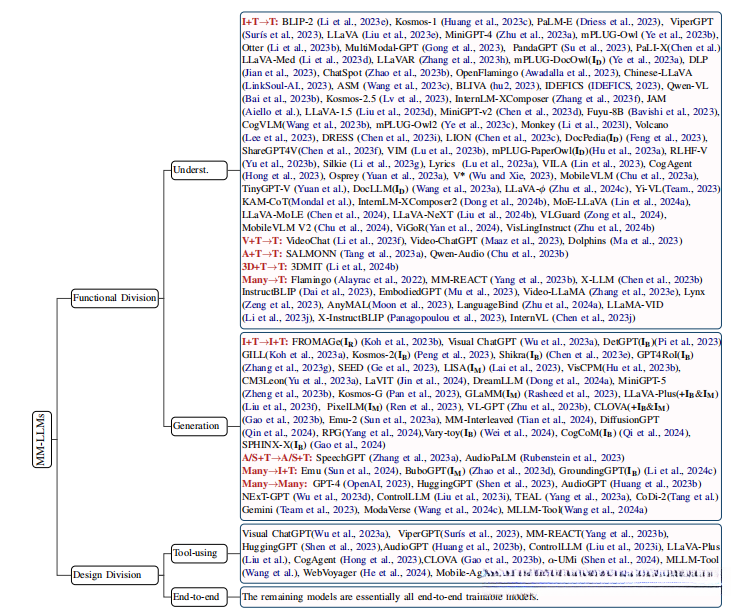752x614 pixels.
Task: Follow the Bai et al., 2023b citation
Action: [281, 99]
